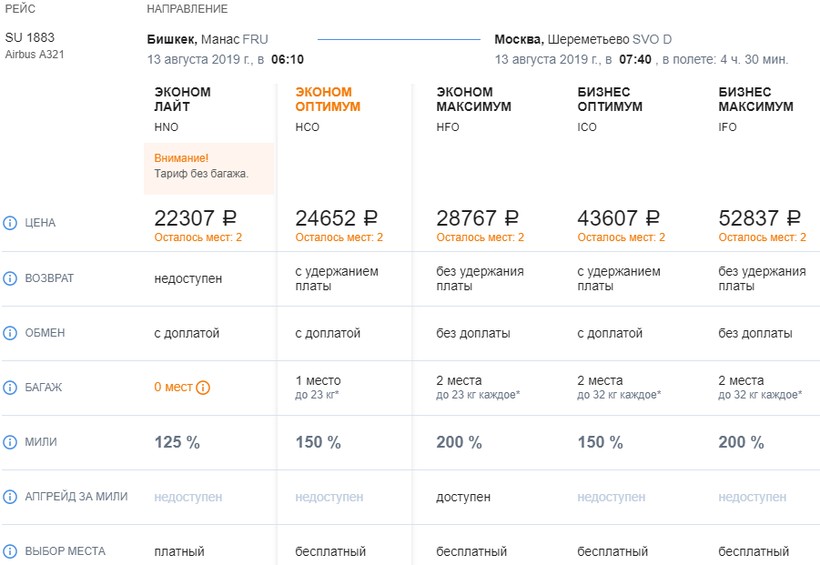The width and height of the screenshot is (820, 565).
Task: Select the 28767 ₽ fare price
Action: [x=477, y=218]
